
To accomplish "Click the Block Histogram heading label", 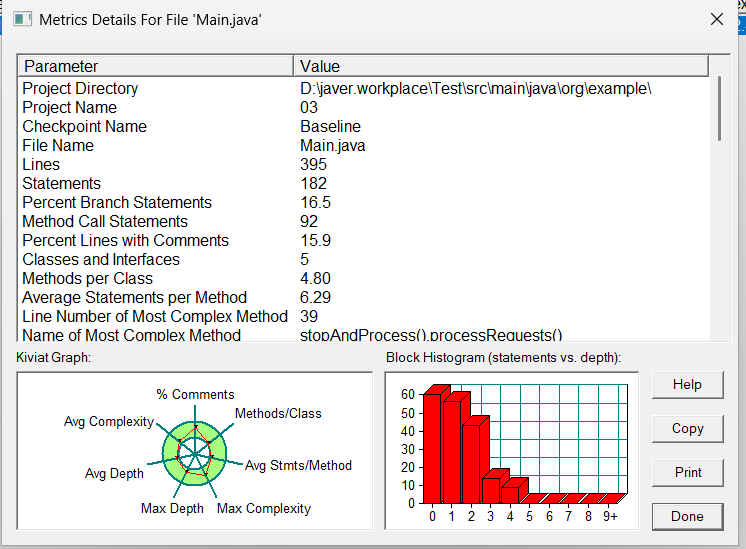I will tap(503, 358).
